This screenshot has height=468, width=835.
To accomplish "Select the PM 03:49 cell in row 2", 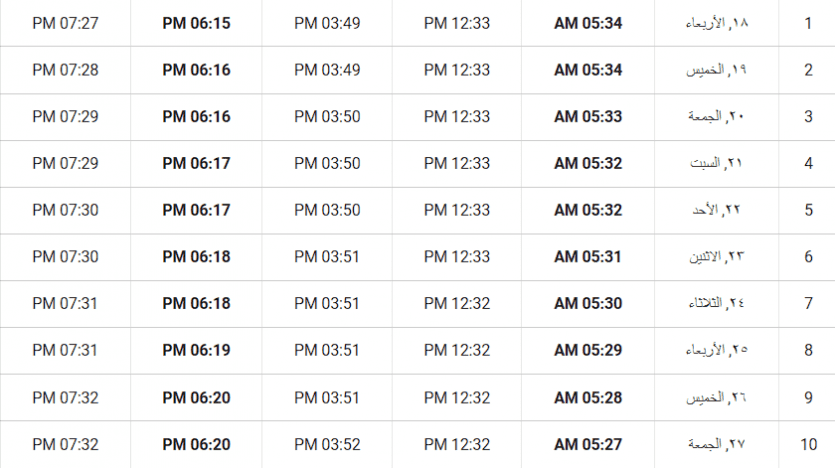I will [x=327, y=70].
